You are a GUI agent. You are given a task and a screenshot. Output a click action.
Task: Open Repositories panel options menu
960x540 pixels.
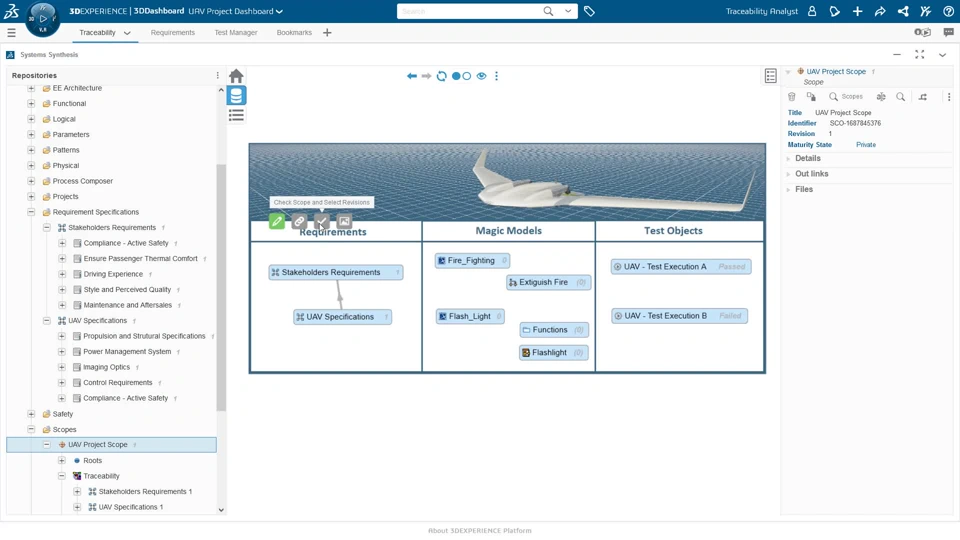217,75
